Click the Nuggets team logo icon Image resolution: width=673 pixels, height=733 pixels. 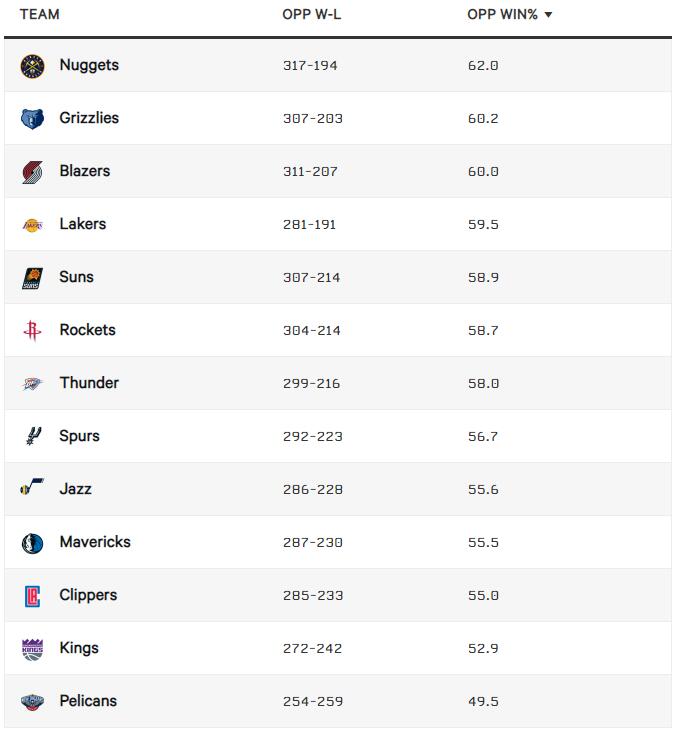pos(32,66)
